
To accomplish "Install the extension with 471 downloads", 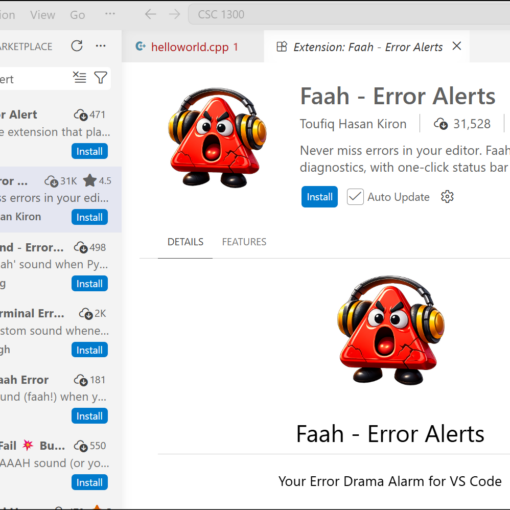I will coord(89,151).
